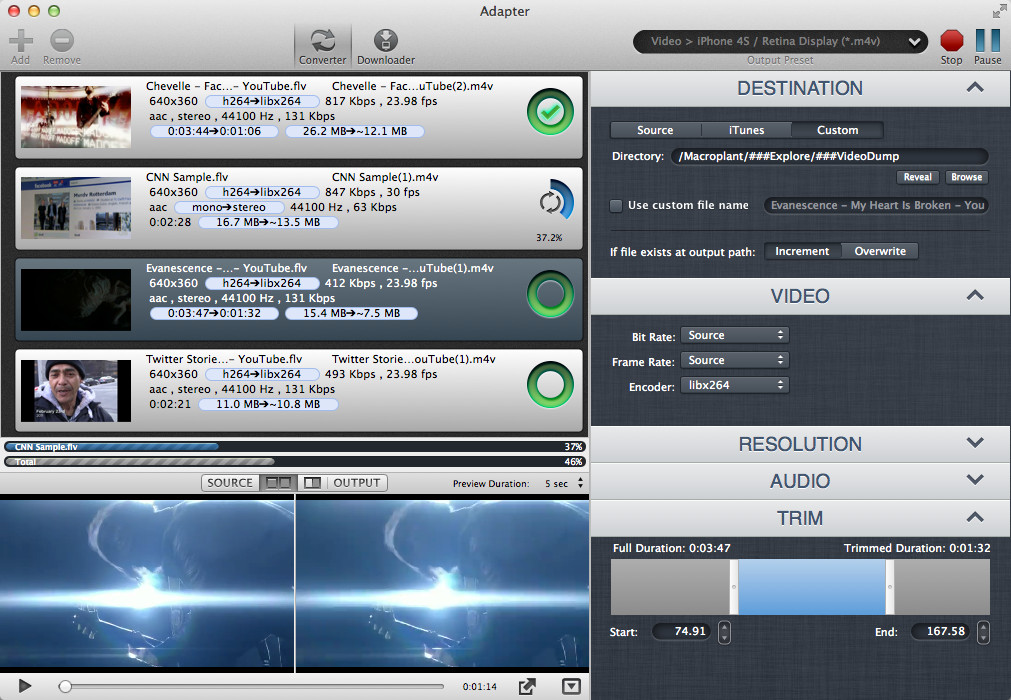The image size is (1011, 700).
Task: Click the Directory path field
Action: tap(829, 157)
